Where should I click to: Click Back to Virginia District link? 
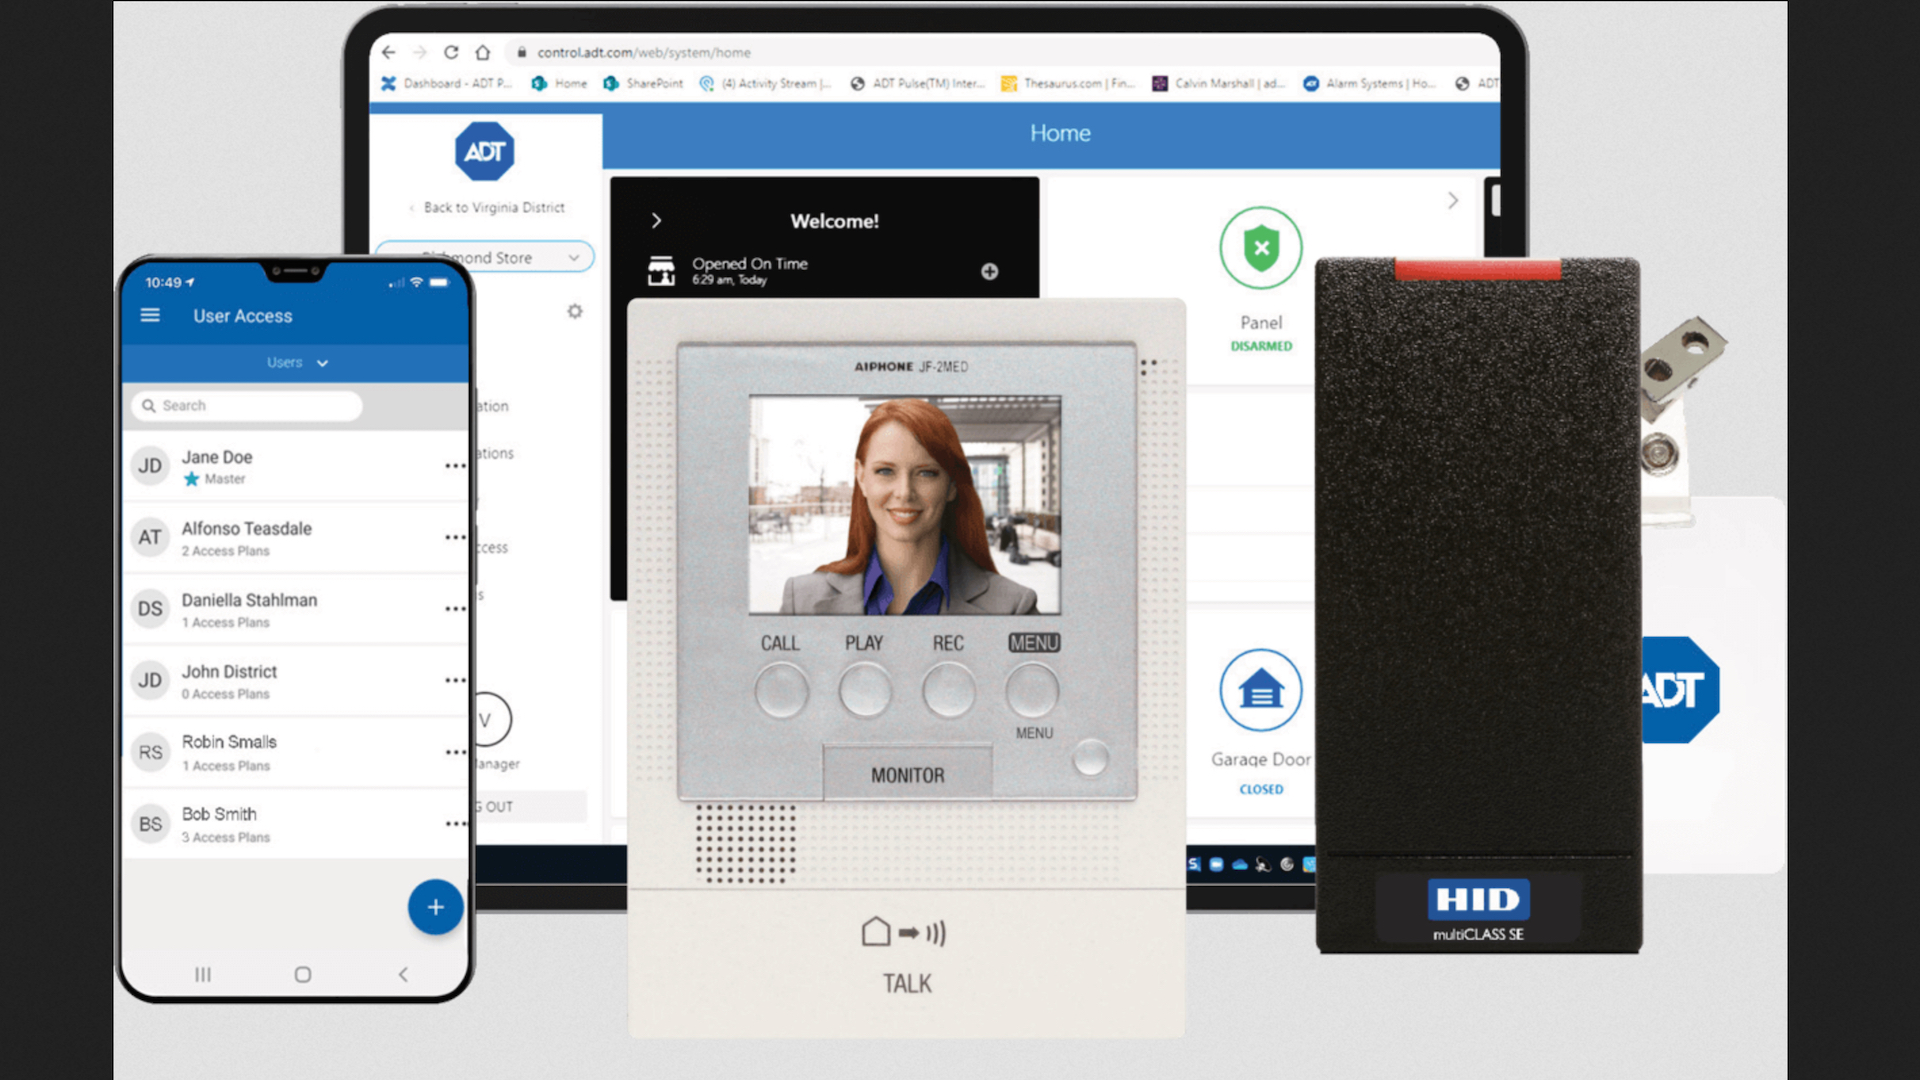tap(493, 208)
